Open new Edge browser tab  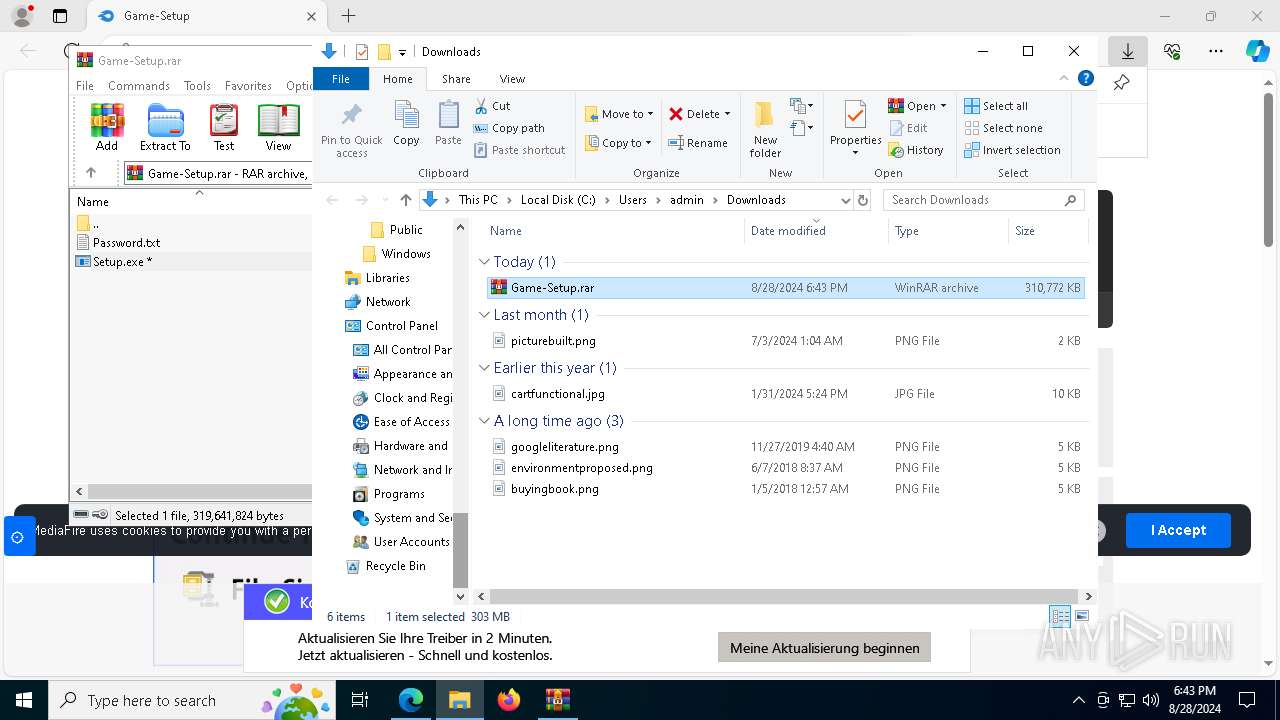pos(348,16)
